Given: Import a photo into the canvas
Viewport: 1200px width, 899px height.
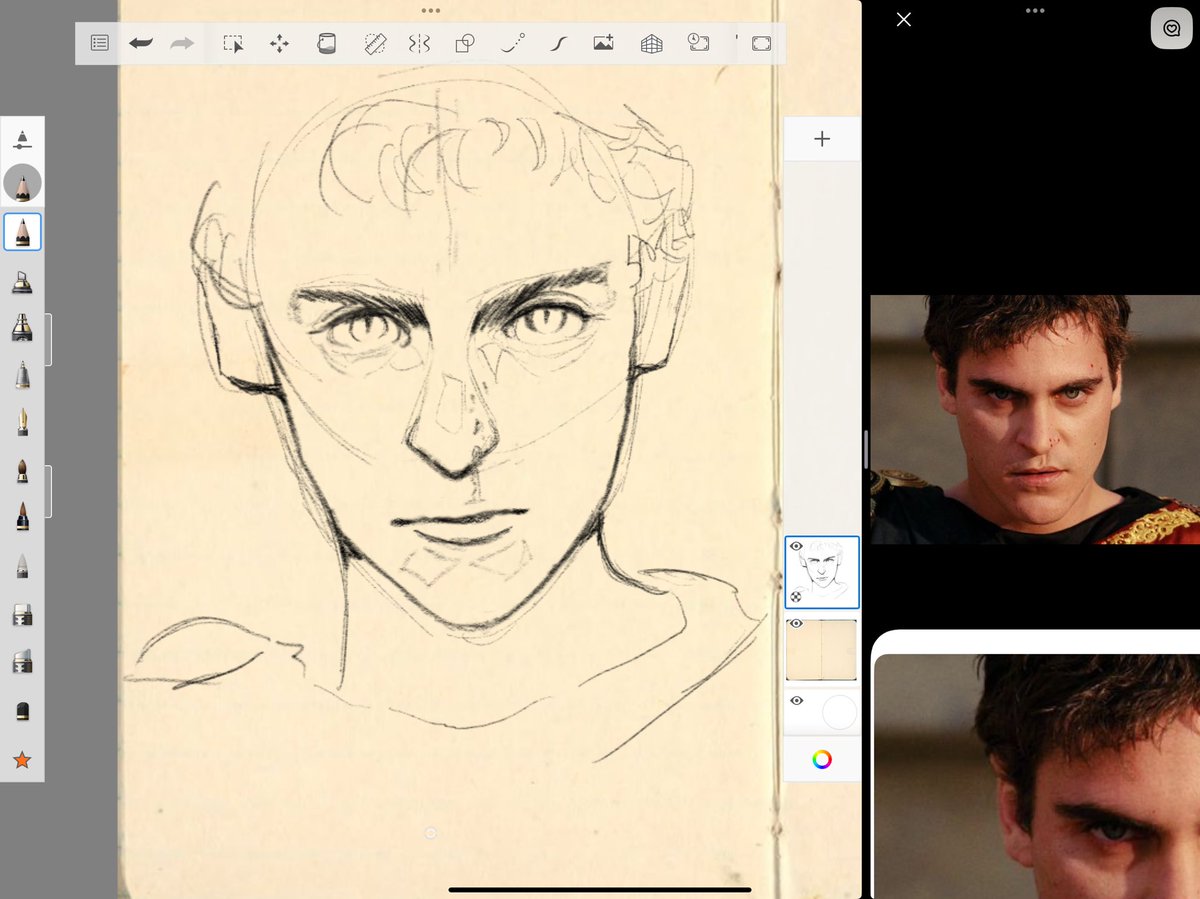Looking at the screenshot, I should pos(603,43).
